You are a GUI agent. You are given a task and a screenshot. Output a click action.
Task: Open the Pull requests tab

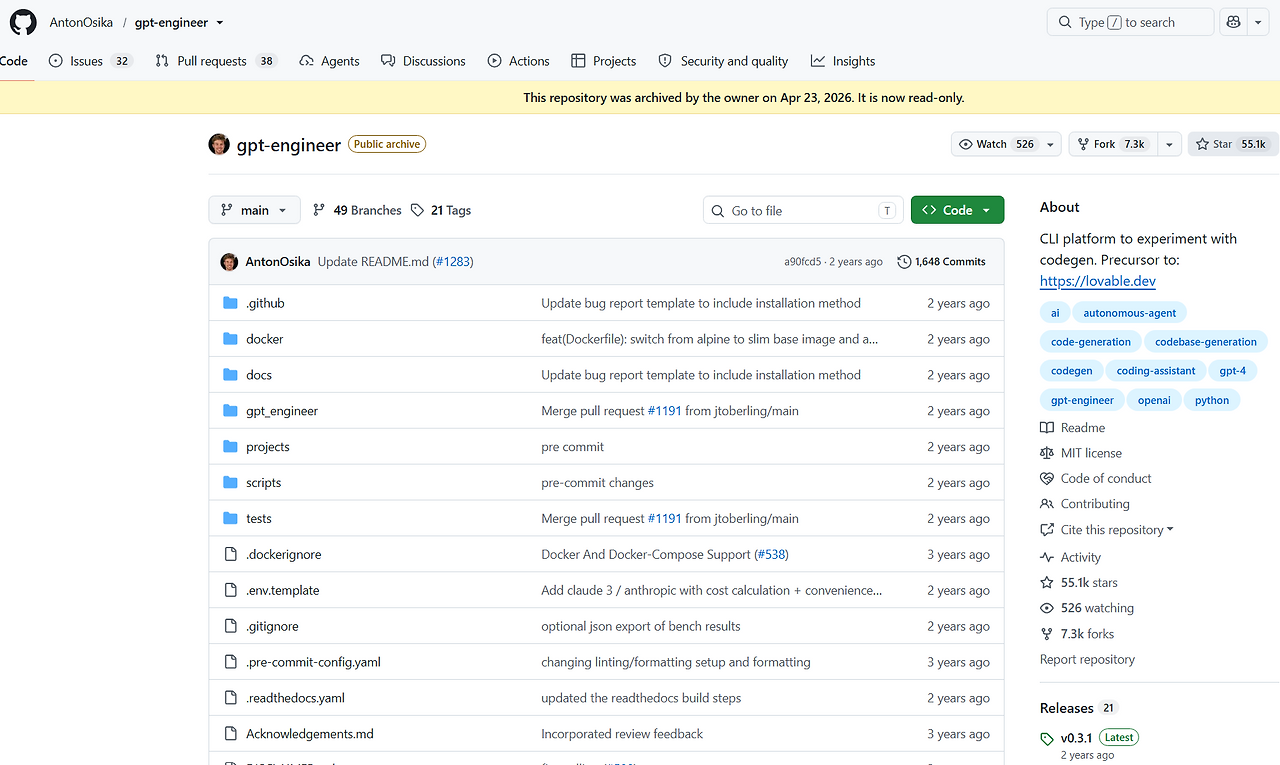(215, 61)
